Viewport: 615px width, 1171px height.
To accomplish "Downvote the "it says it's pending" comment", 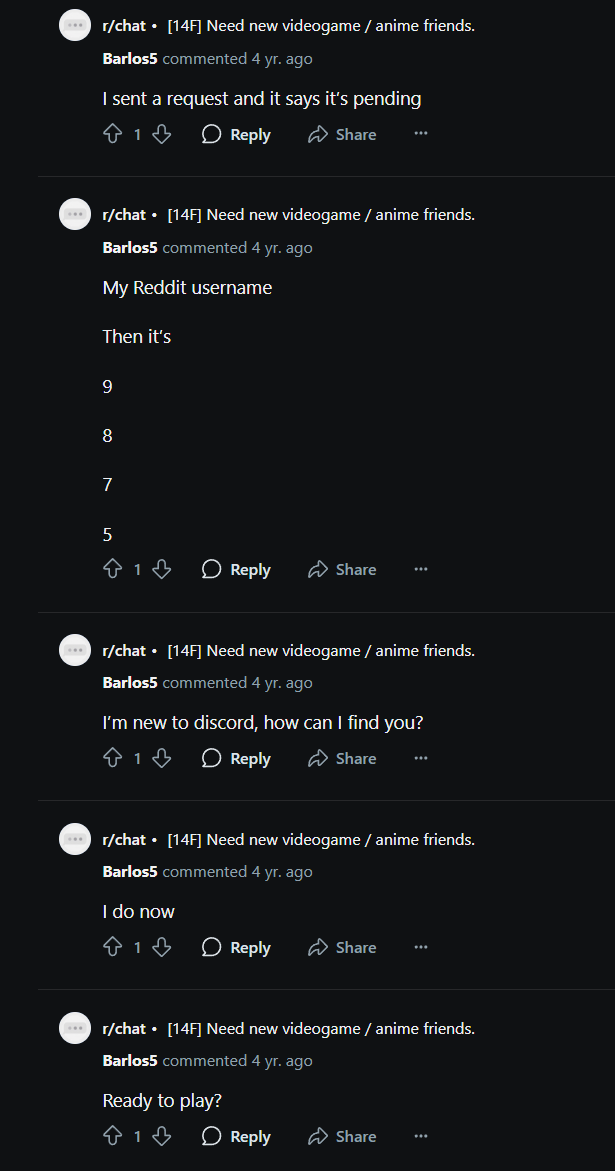I will pos(161,134).
